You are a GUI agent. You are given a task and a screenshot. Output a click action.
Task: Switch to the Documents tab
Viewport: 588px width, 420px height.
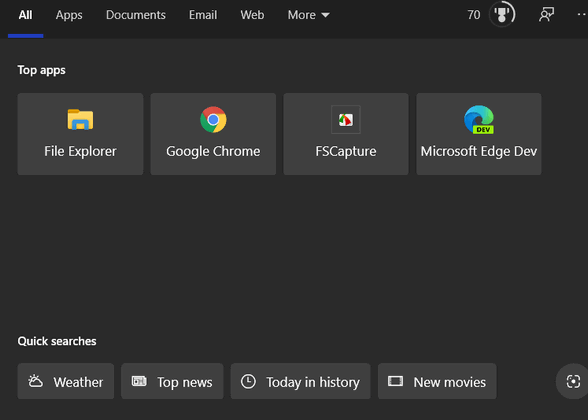pos(136,15)
